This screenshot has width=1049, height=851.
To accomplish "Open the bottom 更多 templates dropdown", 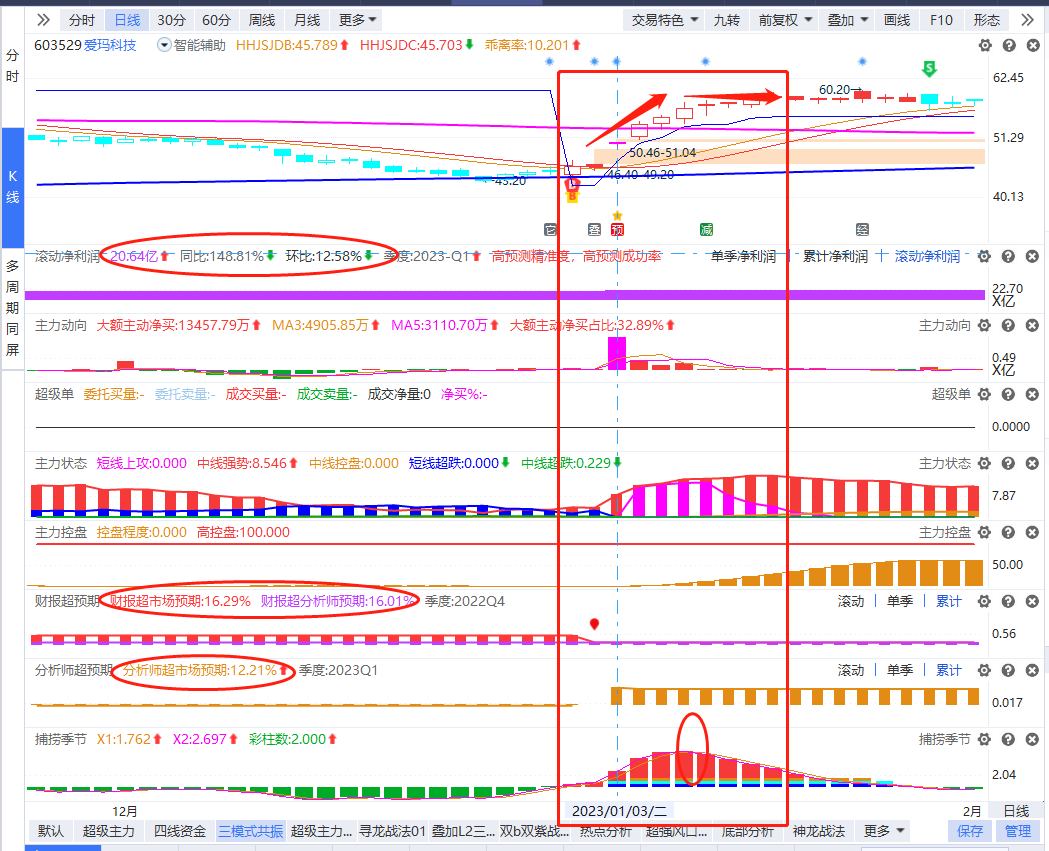I will point(884,831).
